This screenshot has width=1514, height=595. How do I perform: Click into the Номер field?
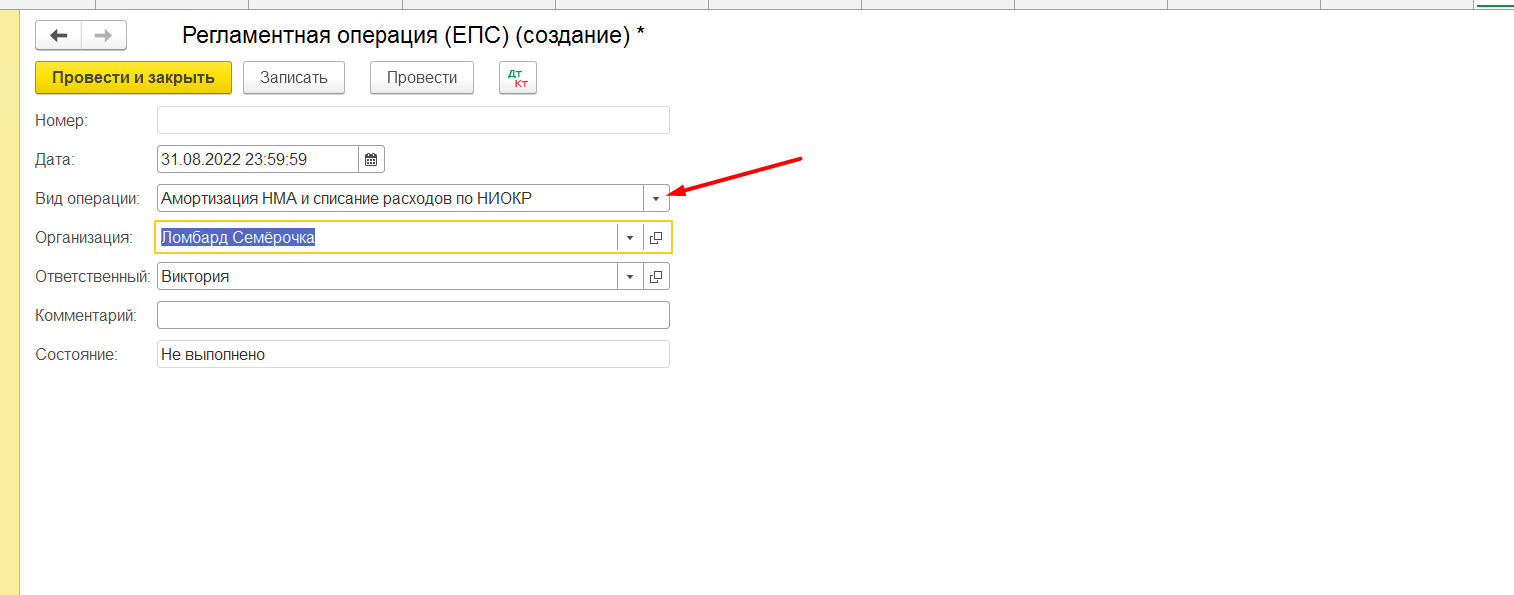412,120
